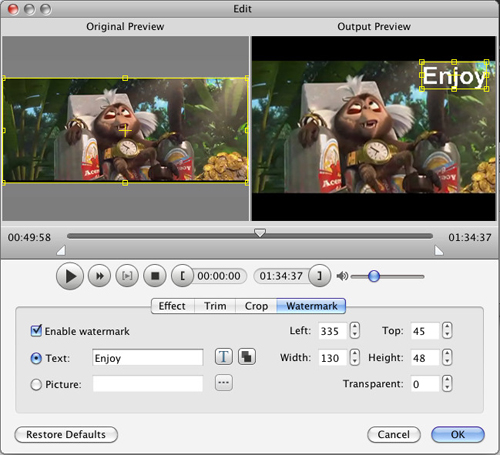Click the Width value stepper
Image resolution: width=500 pixels, height=455 pixels.
[355, 357]
